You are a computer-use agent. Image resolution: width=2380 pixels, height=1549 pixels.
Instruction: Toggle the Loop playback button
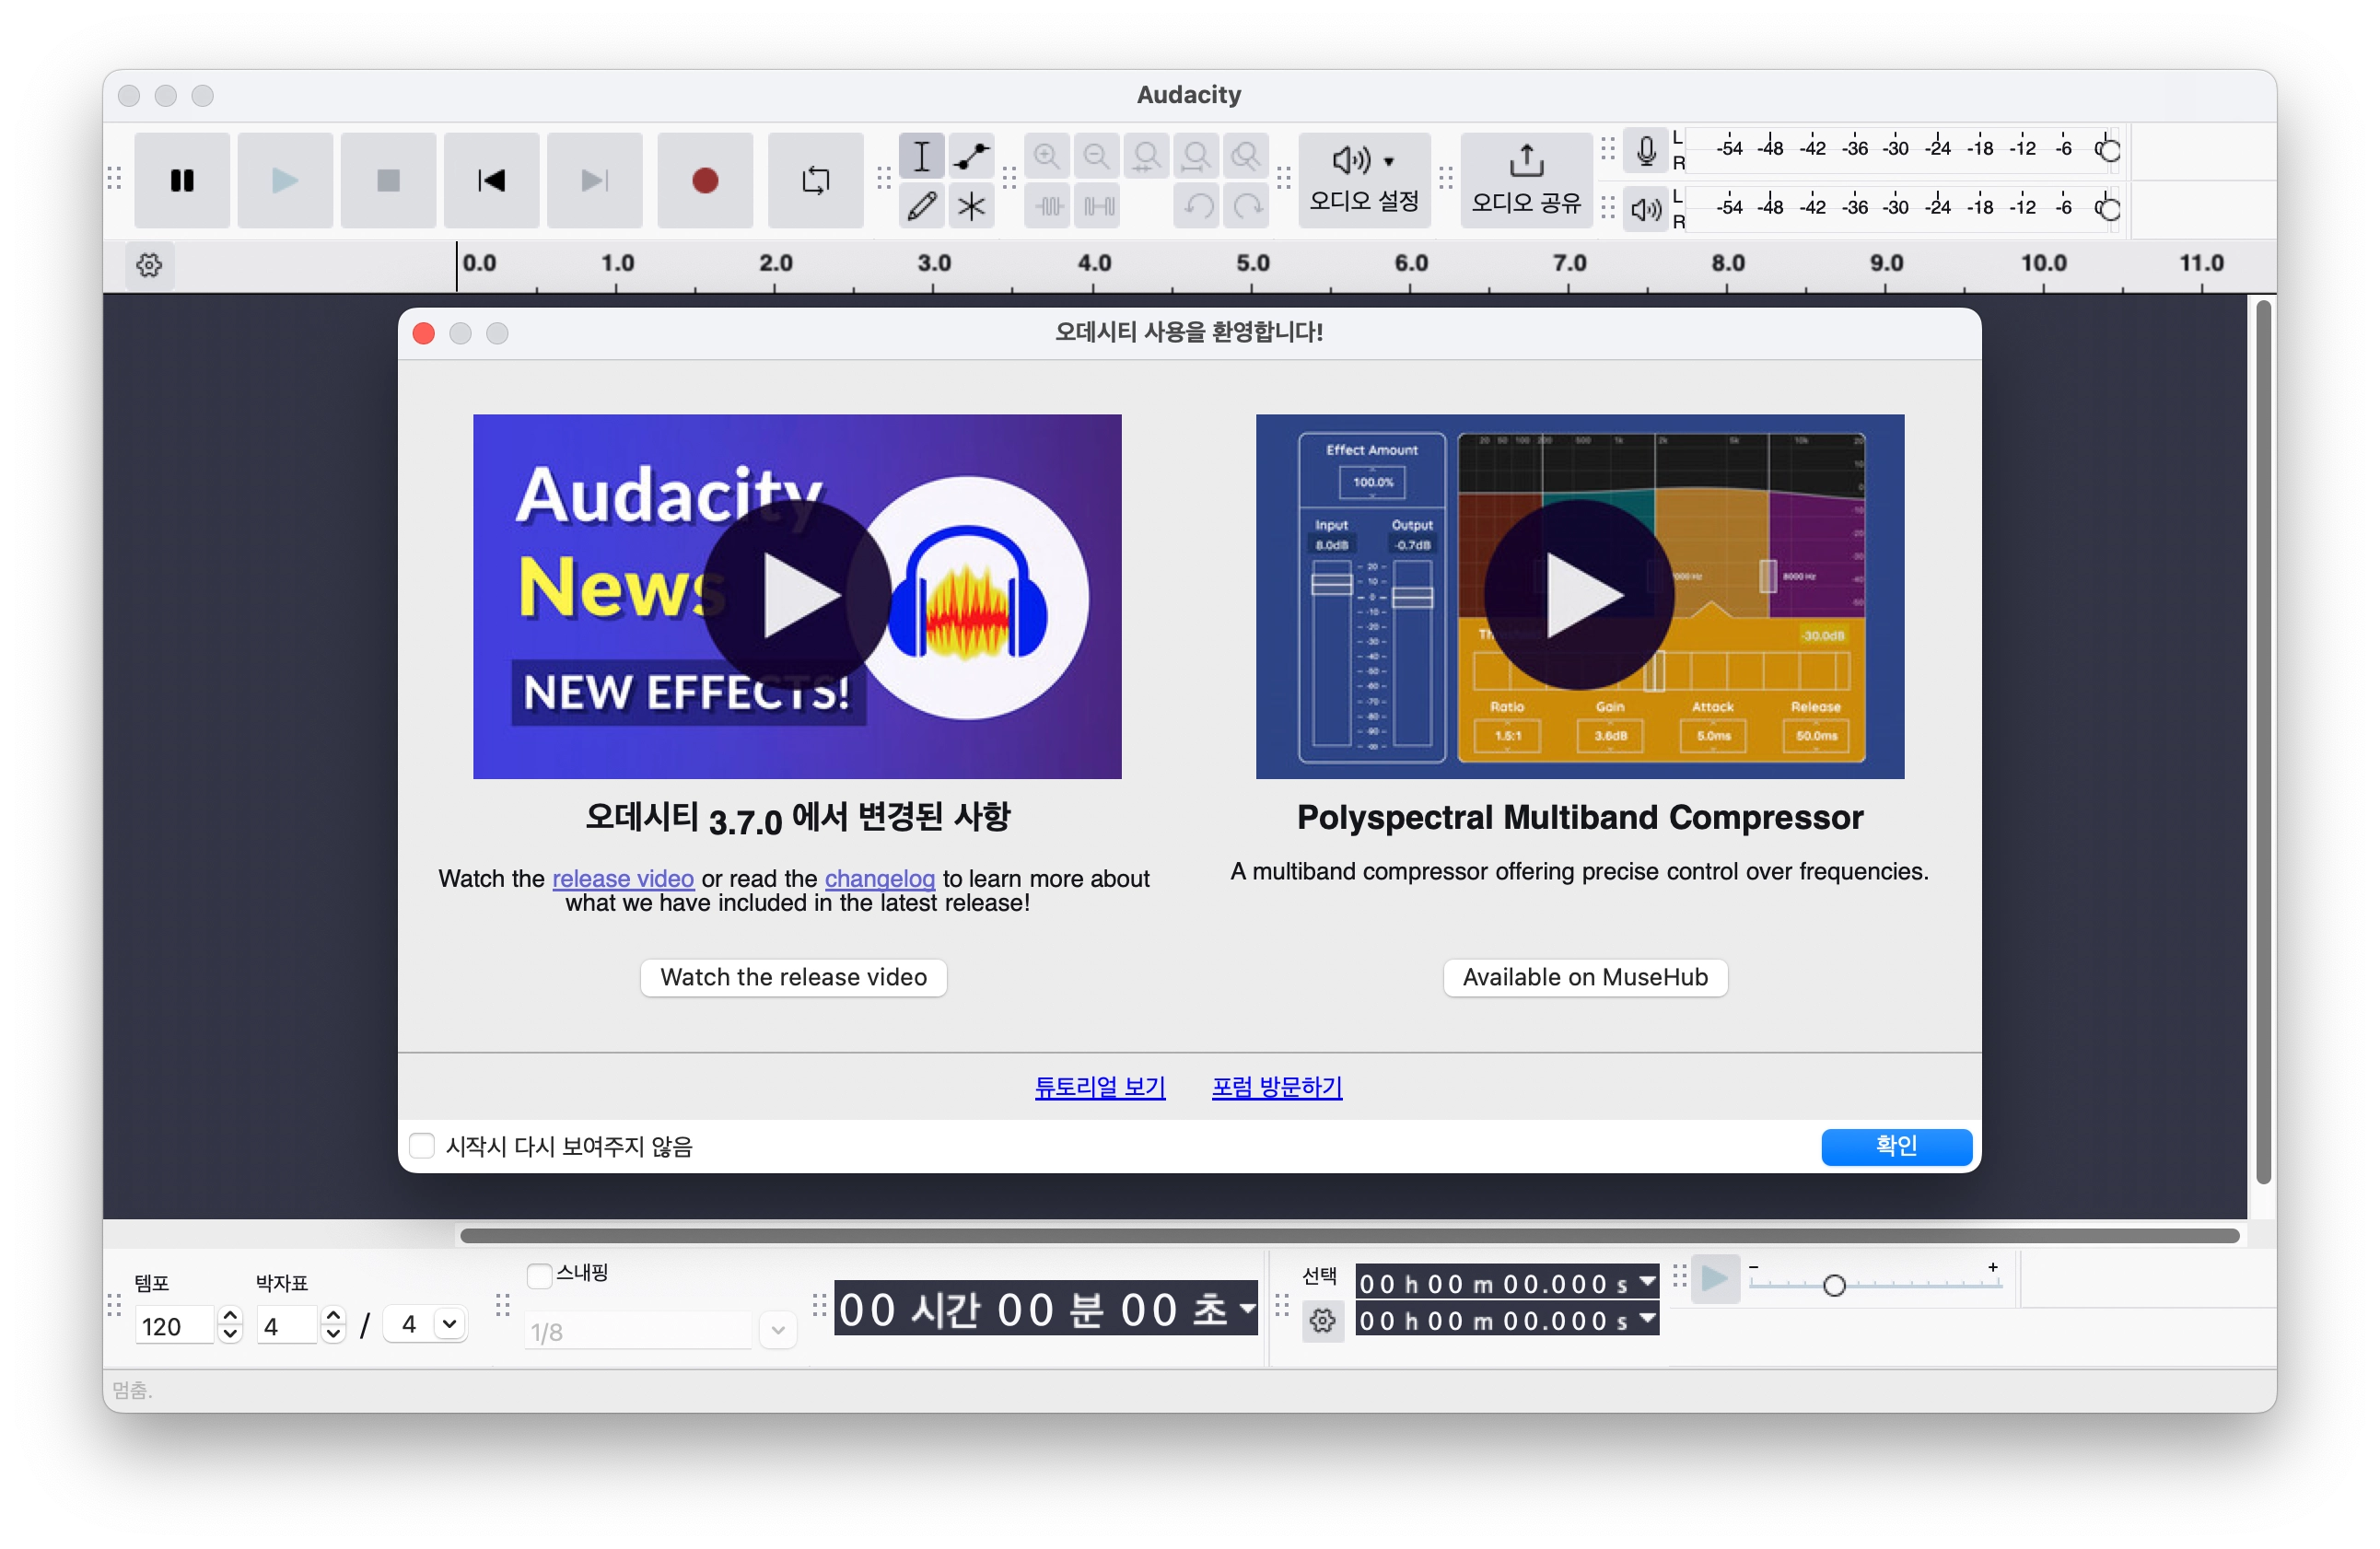click(x=815, y=180)
